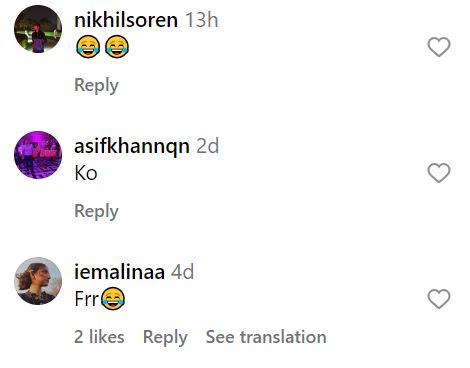
Task: Open the nikhilsoren username link
Action: point(126,20)
